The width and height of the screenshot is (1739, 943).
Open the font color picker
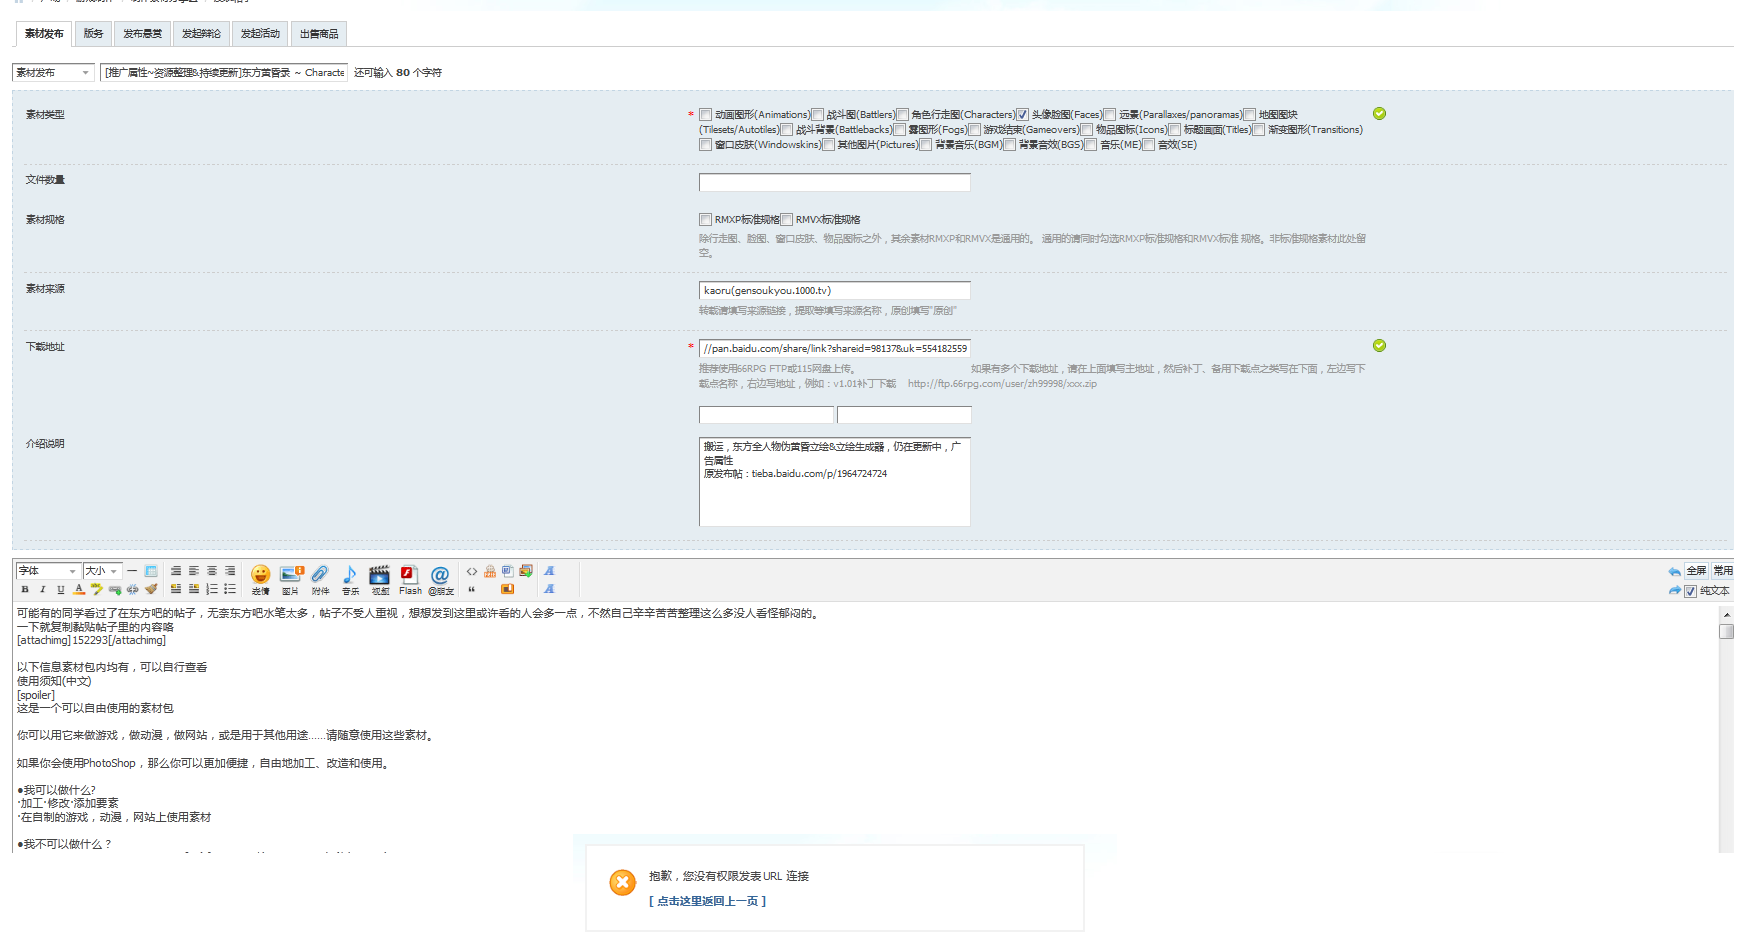click(79, 590)
